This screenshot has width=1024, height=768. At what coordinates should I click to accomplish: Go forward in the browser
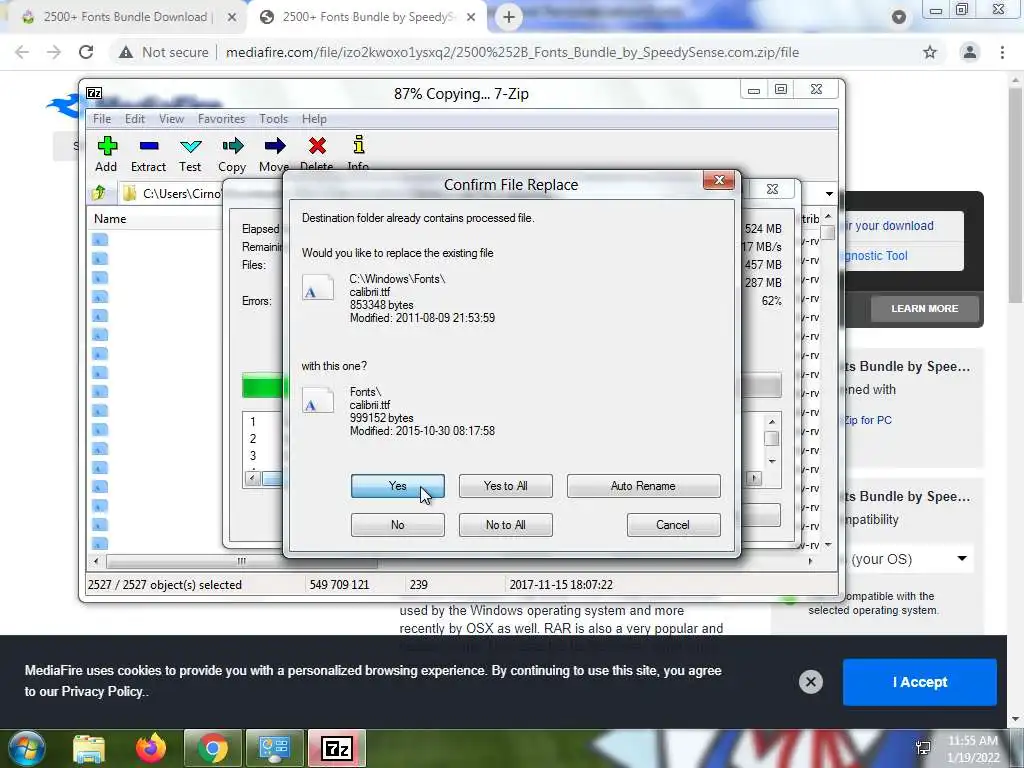tap(54, 52)
